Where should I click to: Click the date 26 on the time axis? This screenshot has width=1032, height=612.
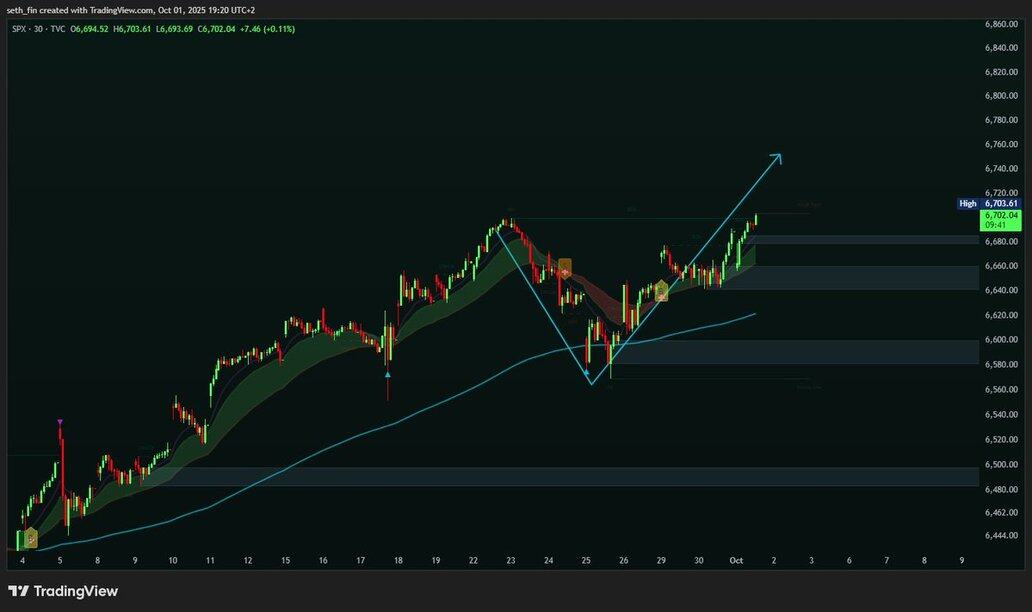(623, 561)
